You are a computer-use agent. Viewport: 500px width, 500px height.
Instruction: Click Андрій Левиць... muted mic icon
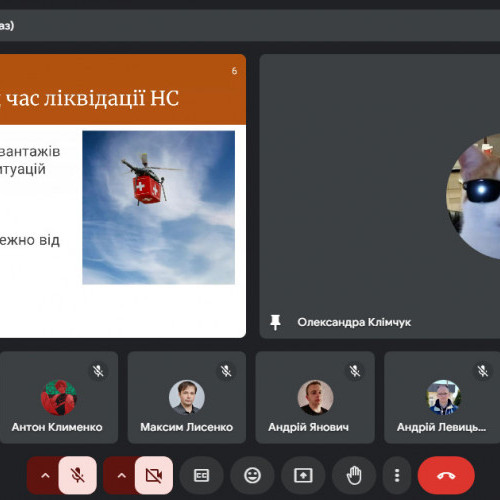(x=482, y=371)
